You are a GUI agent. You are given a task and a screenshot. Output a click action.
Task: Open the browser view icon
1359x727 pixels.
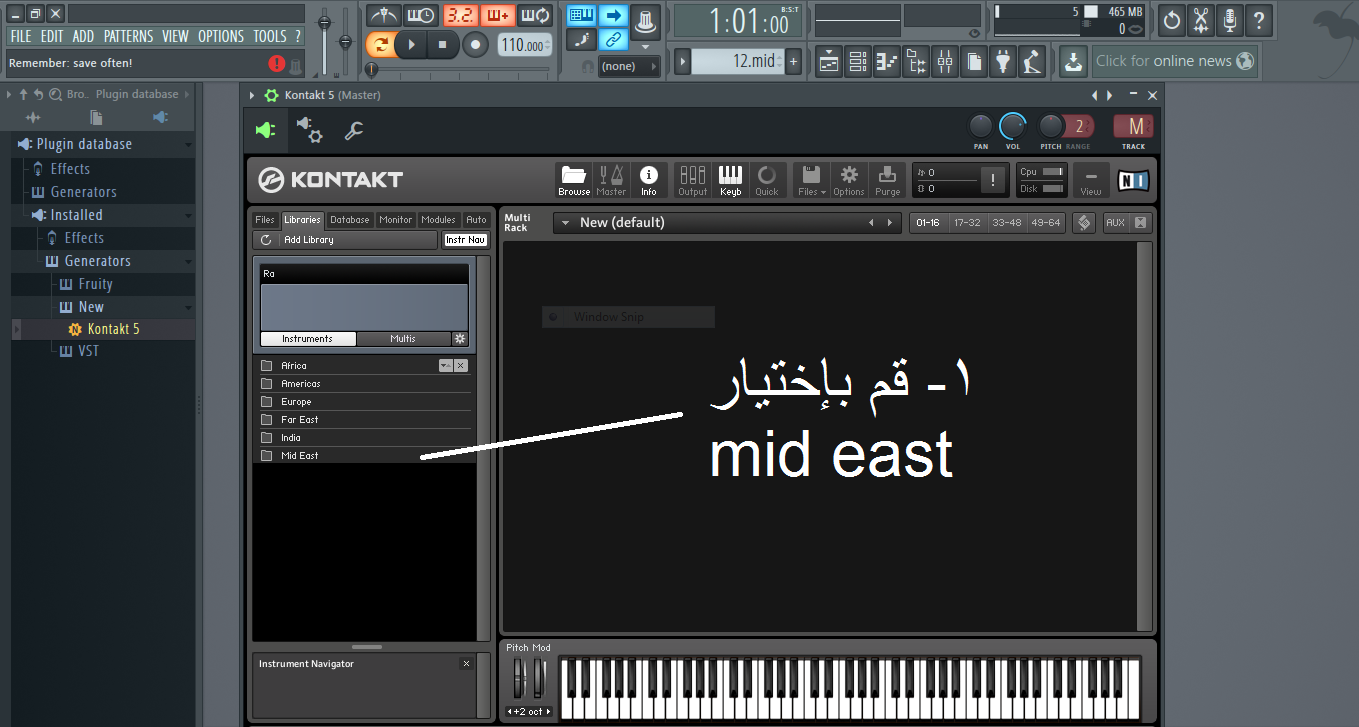click(x=916, y=61)
